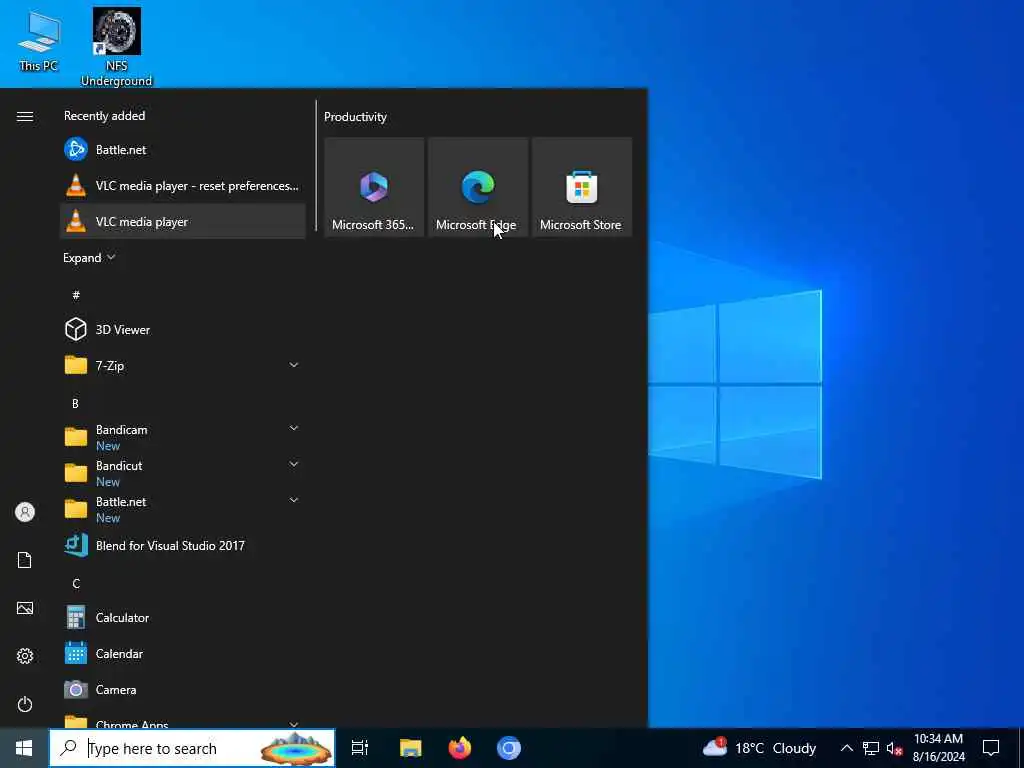Viewport: 1024px width, 768px height.
Task: Click the taskbar search box
Action: (192, 748)
